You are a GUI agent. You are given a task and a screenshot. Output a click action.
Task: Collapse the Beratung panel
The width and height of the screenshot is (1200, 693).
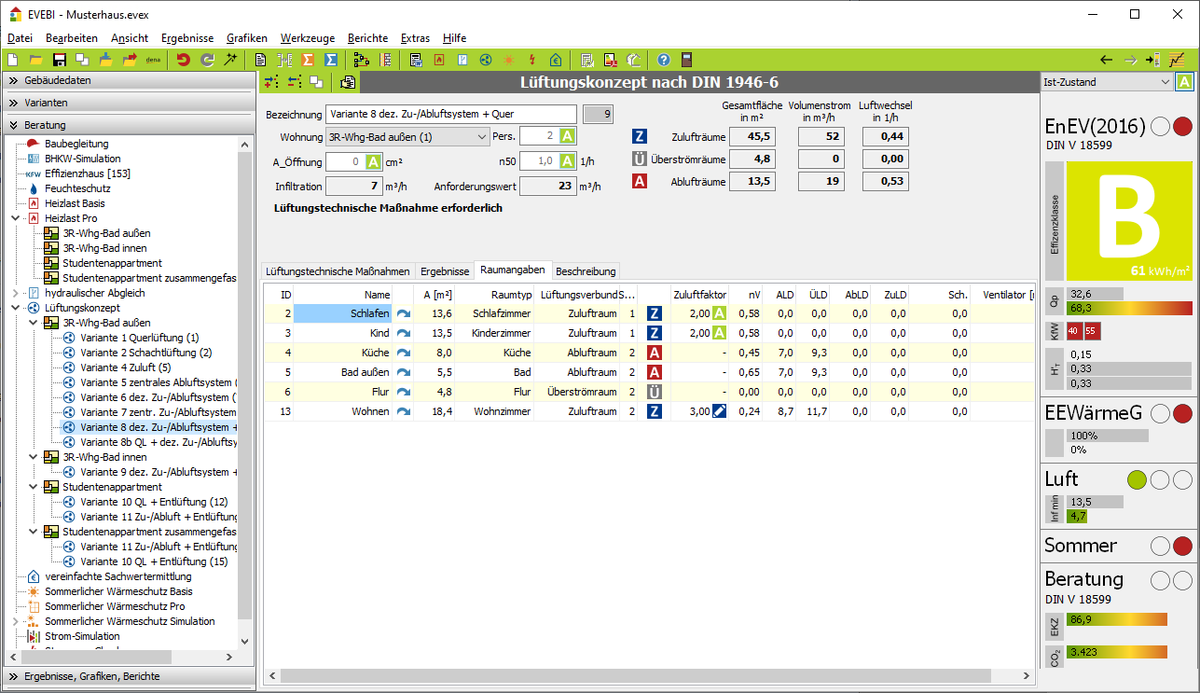click(x=128, y=126)
